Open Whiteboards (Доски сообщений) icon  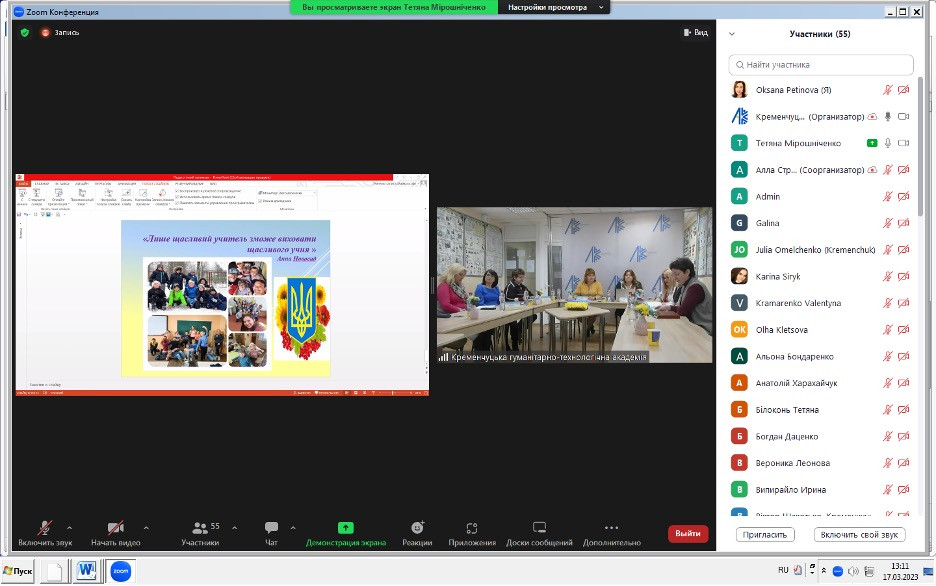point(539,528)
